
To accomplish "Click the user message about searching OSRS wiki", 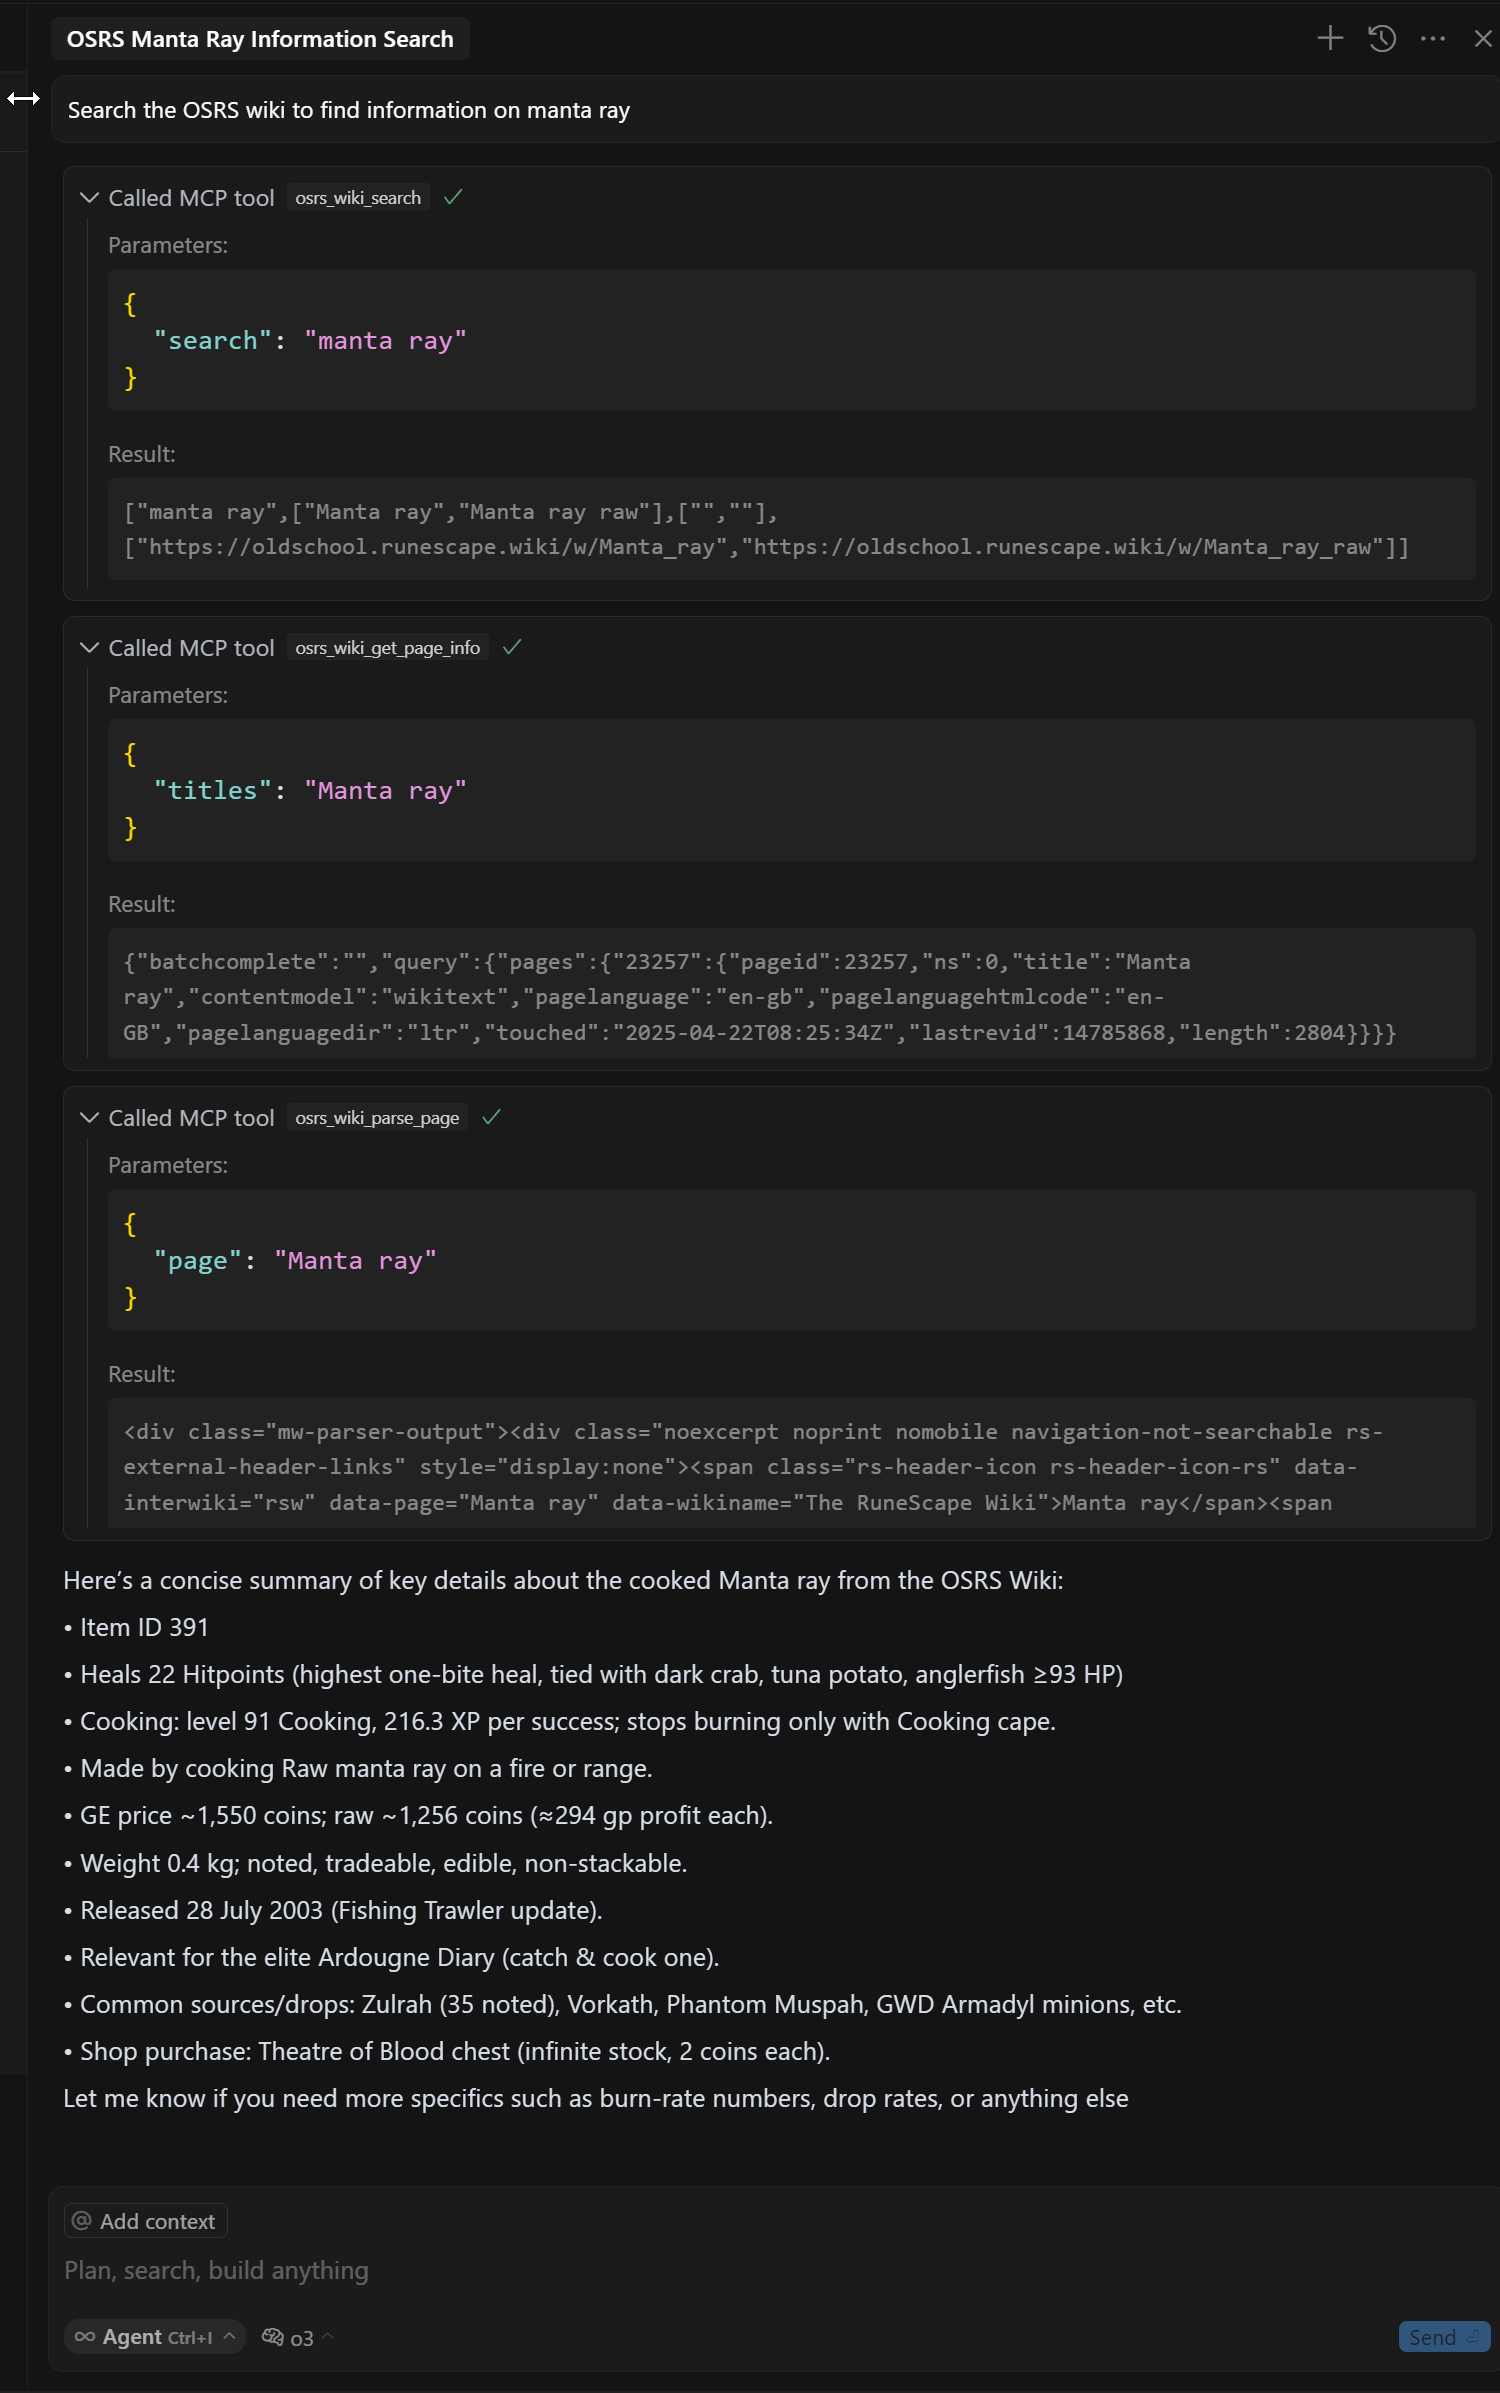I will coord(348,110).
